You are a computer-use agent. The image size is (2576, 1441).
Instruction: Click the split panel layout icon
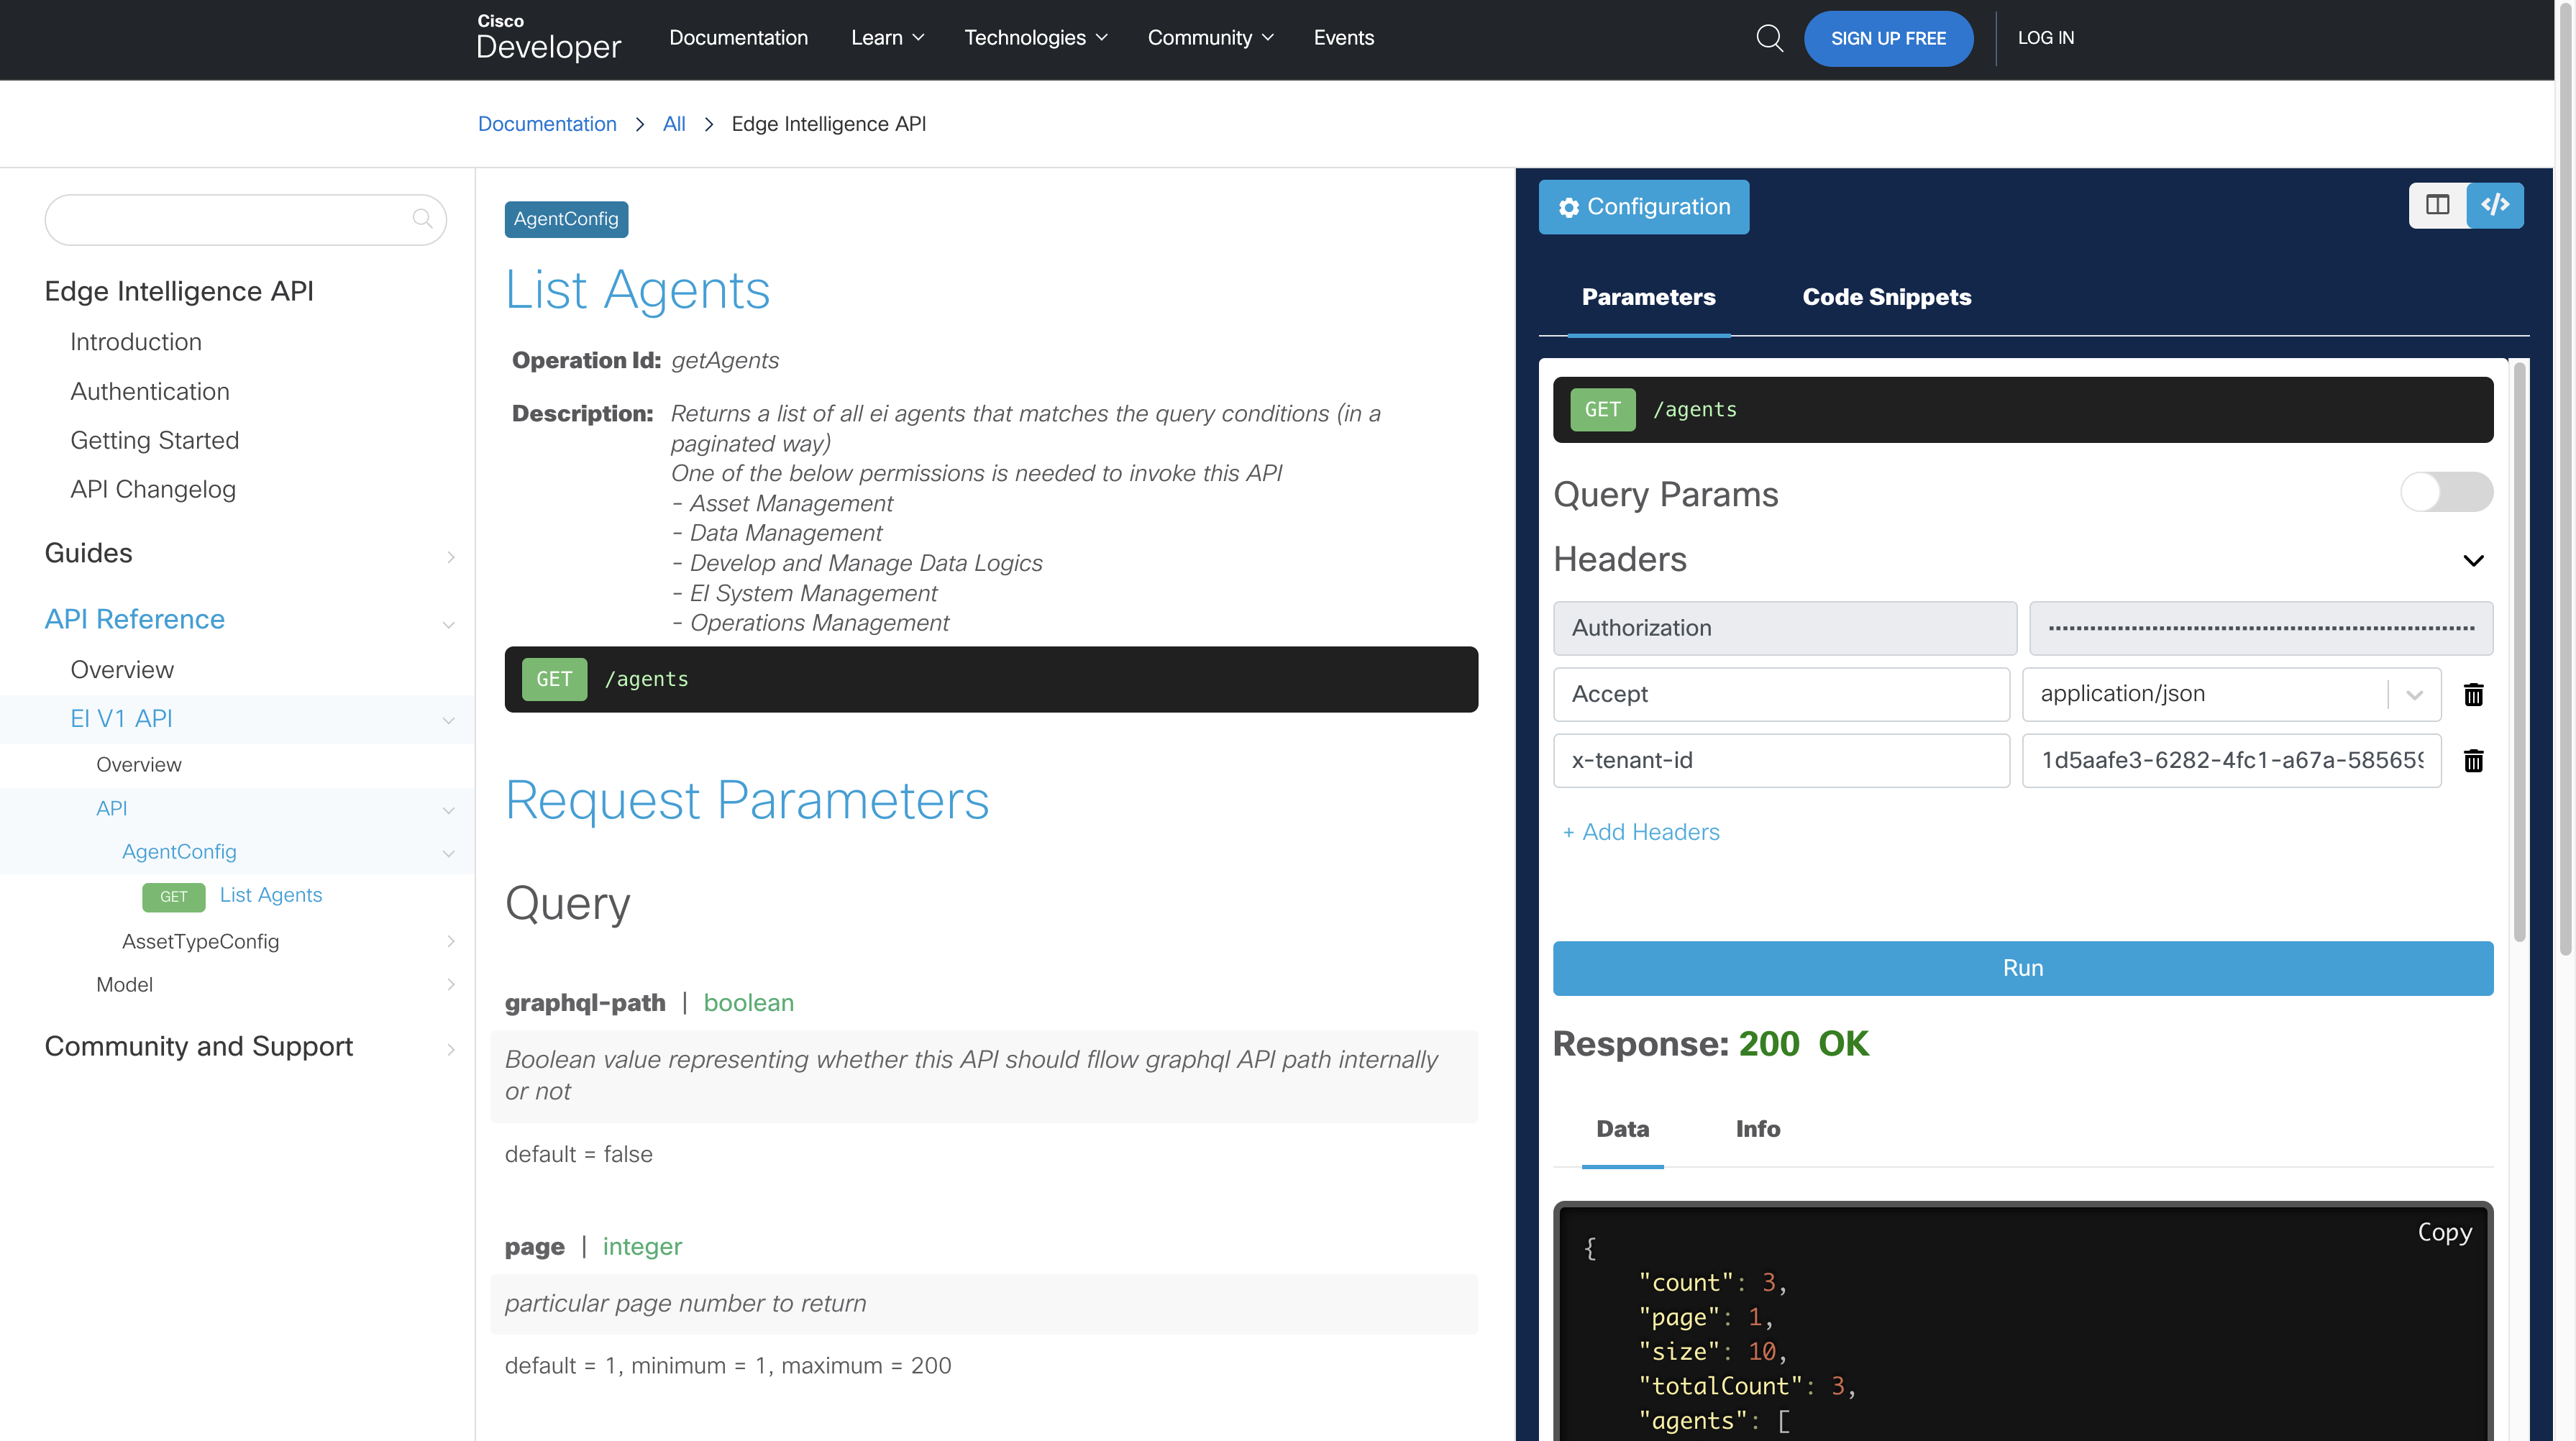2438,204
